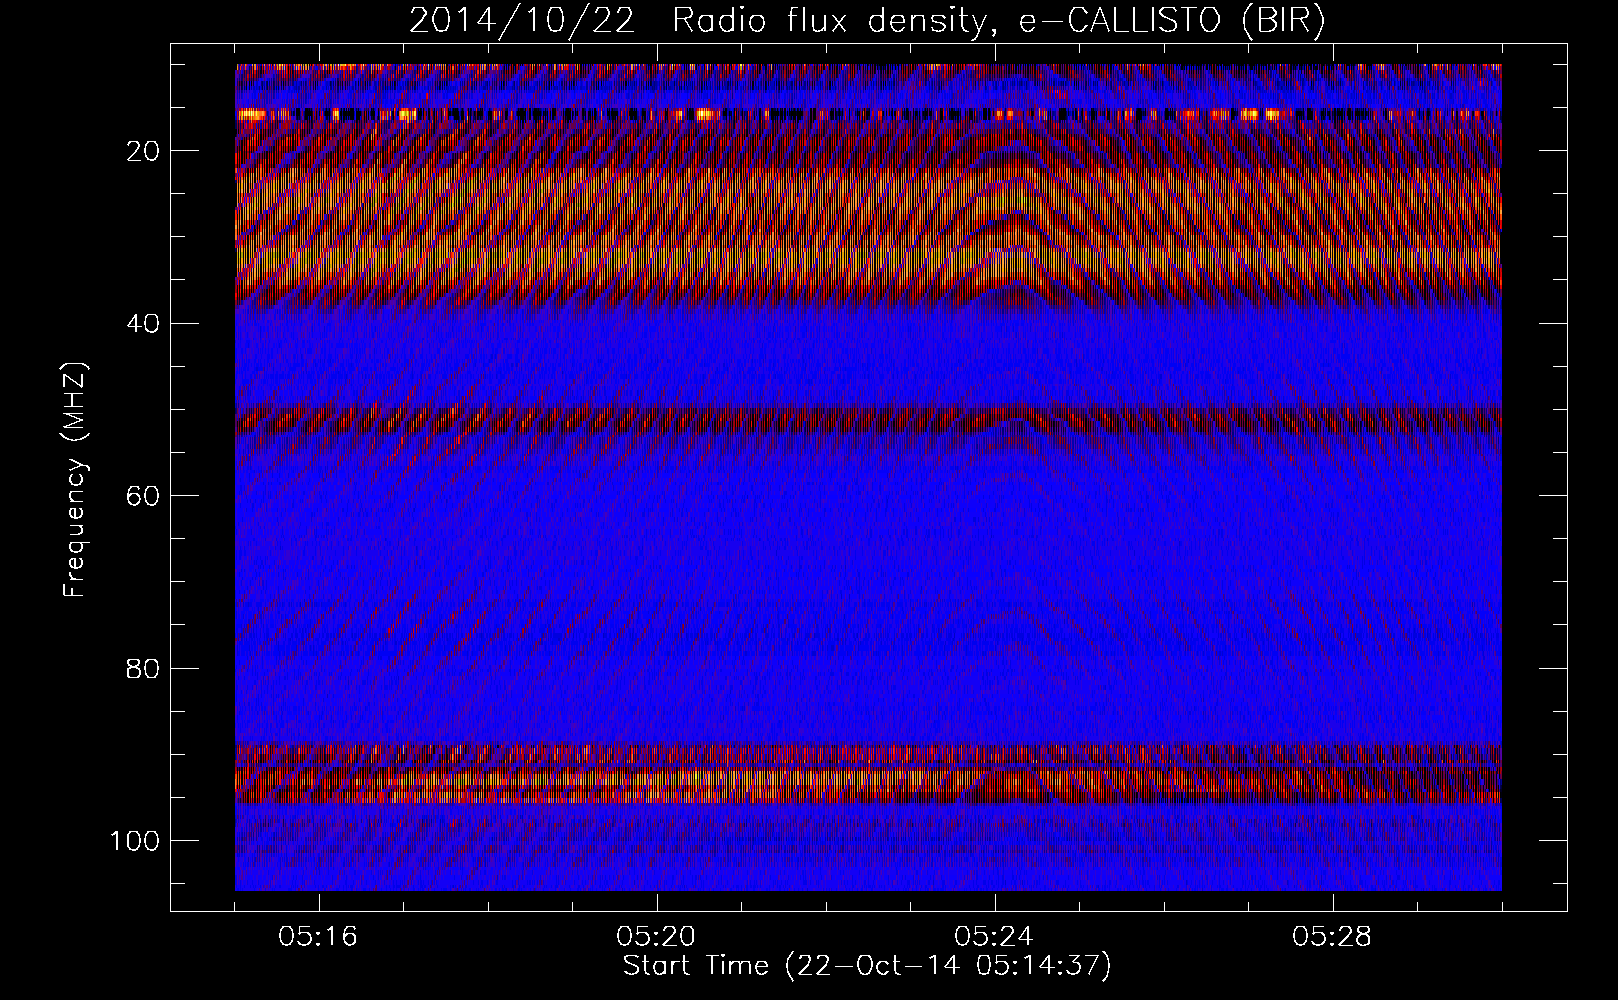
Task: Click the 05:28 time tick label
Action: [1333, 937]
